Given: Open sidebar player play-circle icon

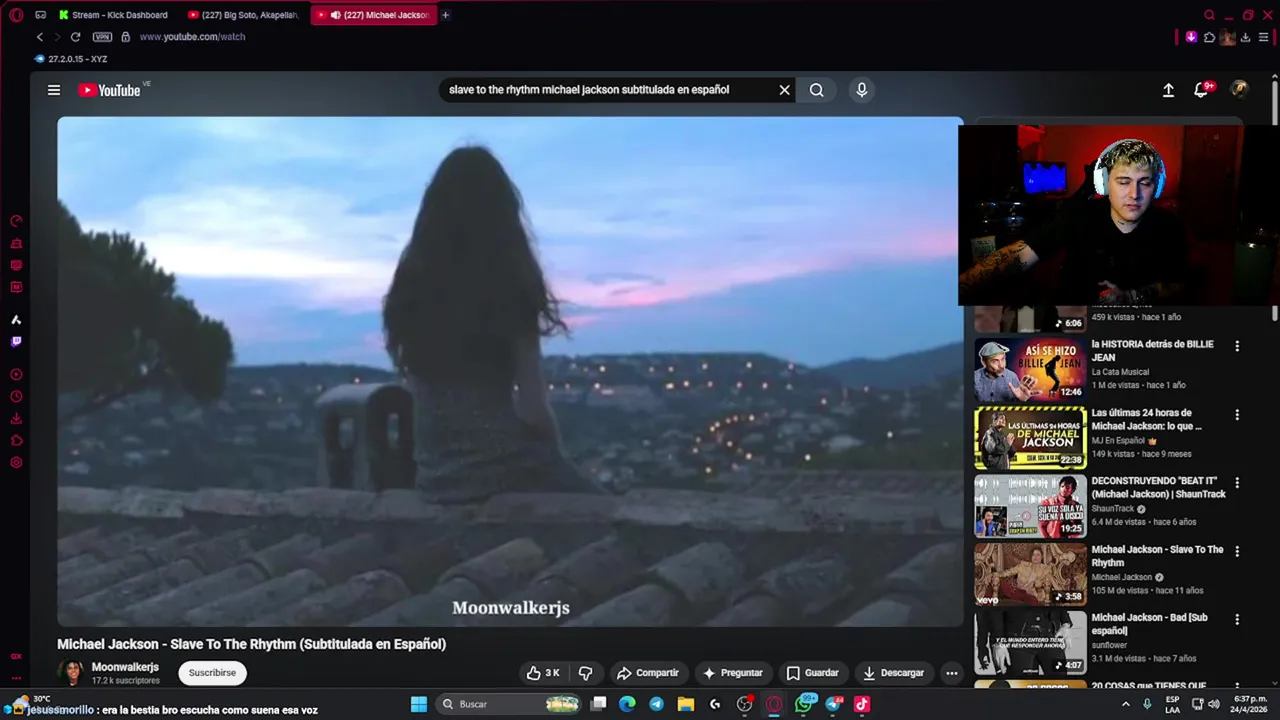Looking at the screenshot, I should (16, 375).
